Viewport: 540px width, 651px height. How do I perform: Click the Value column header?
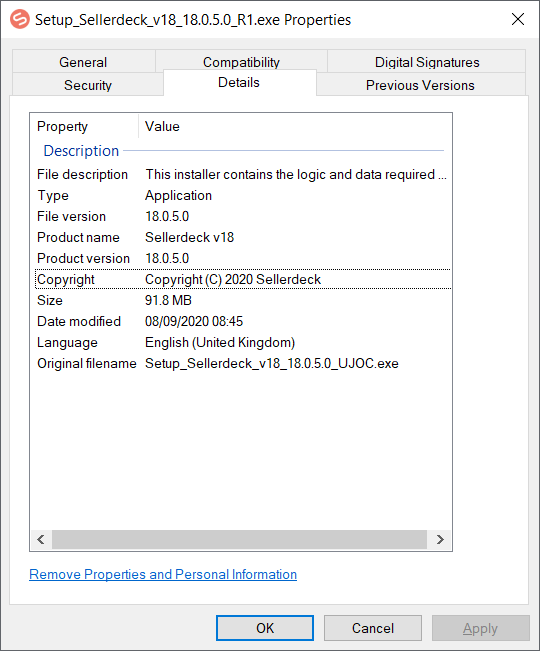[x=295, y=126]
